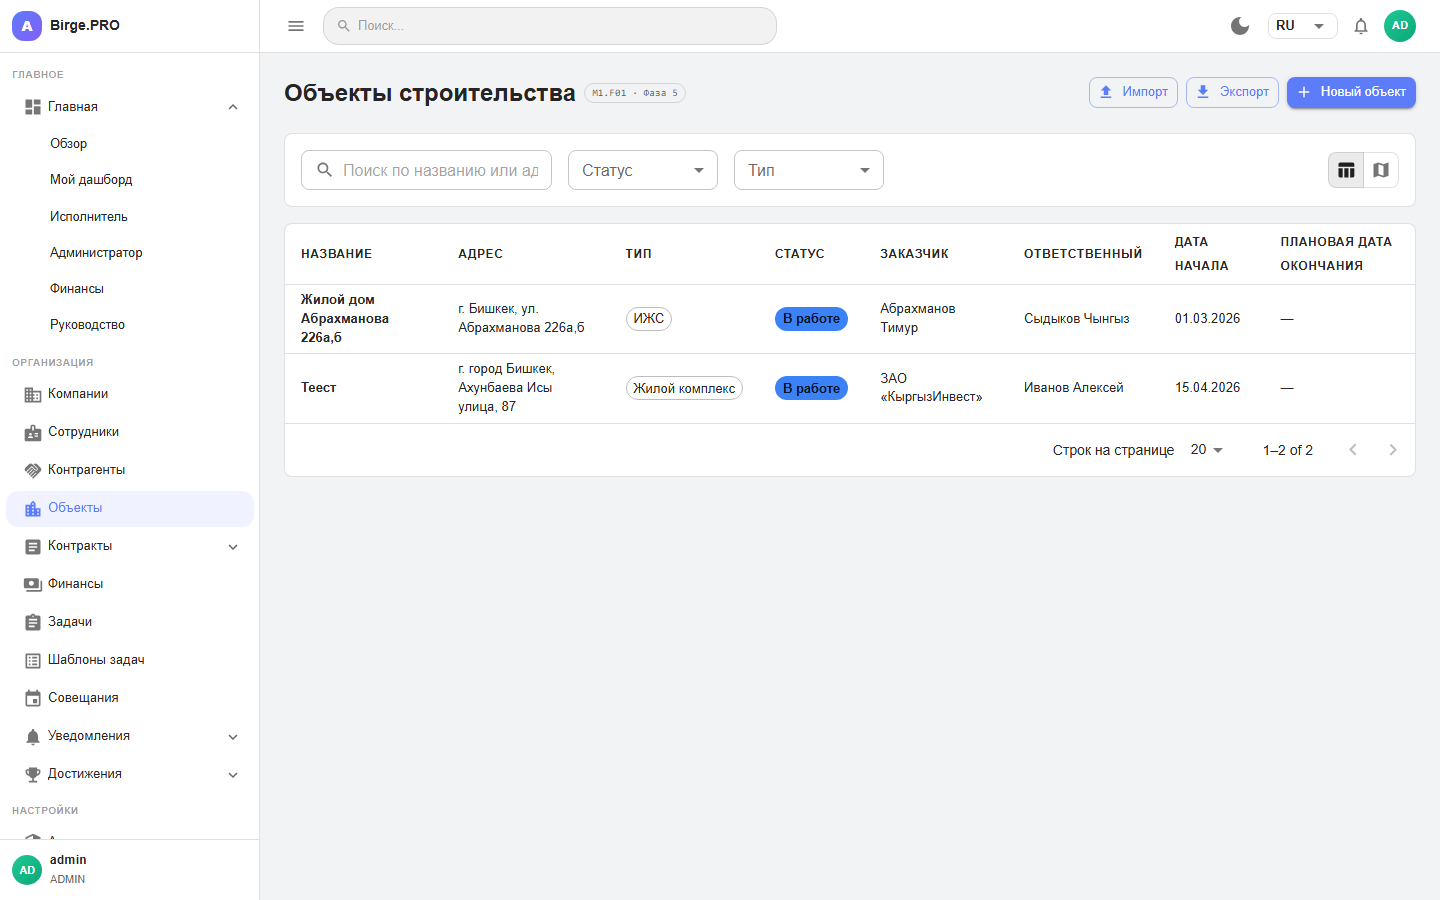Viewport: 1440px width, 900px height.
Task: Click the Экспорт button
Action: [1232, 92]
